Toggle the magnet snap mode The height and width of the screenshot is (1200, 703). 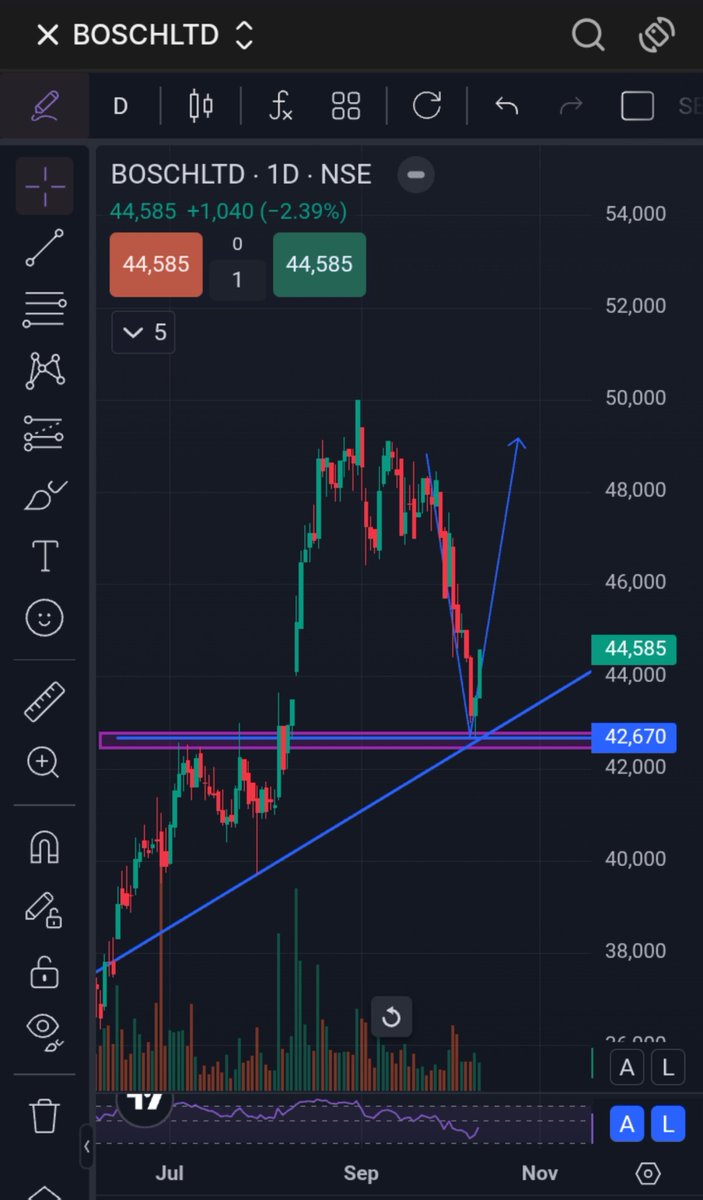point(44,847)
